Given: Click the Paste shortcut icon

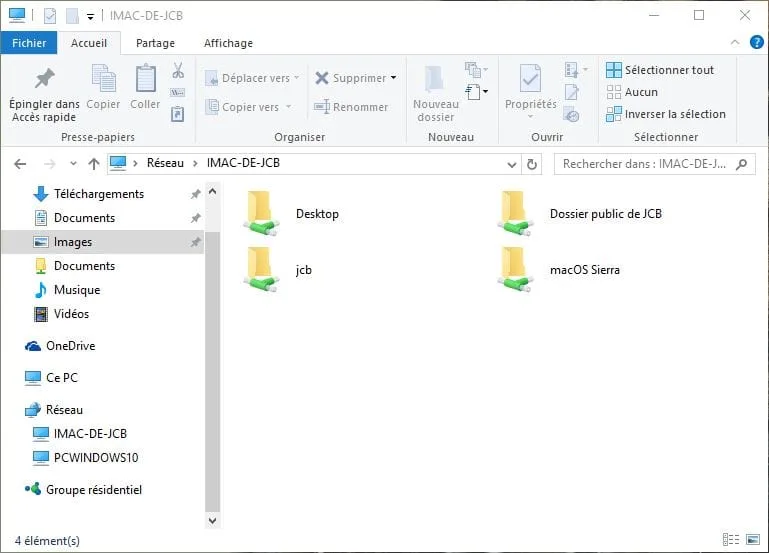Looking at the screenshot, I should (x=178, y=114).
